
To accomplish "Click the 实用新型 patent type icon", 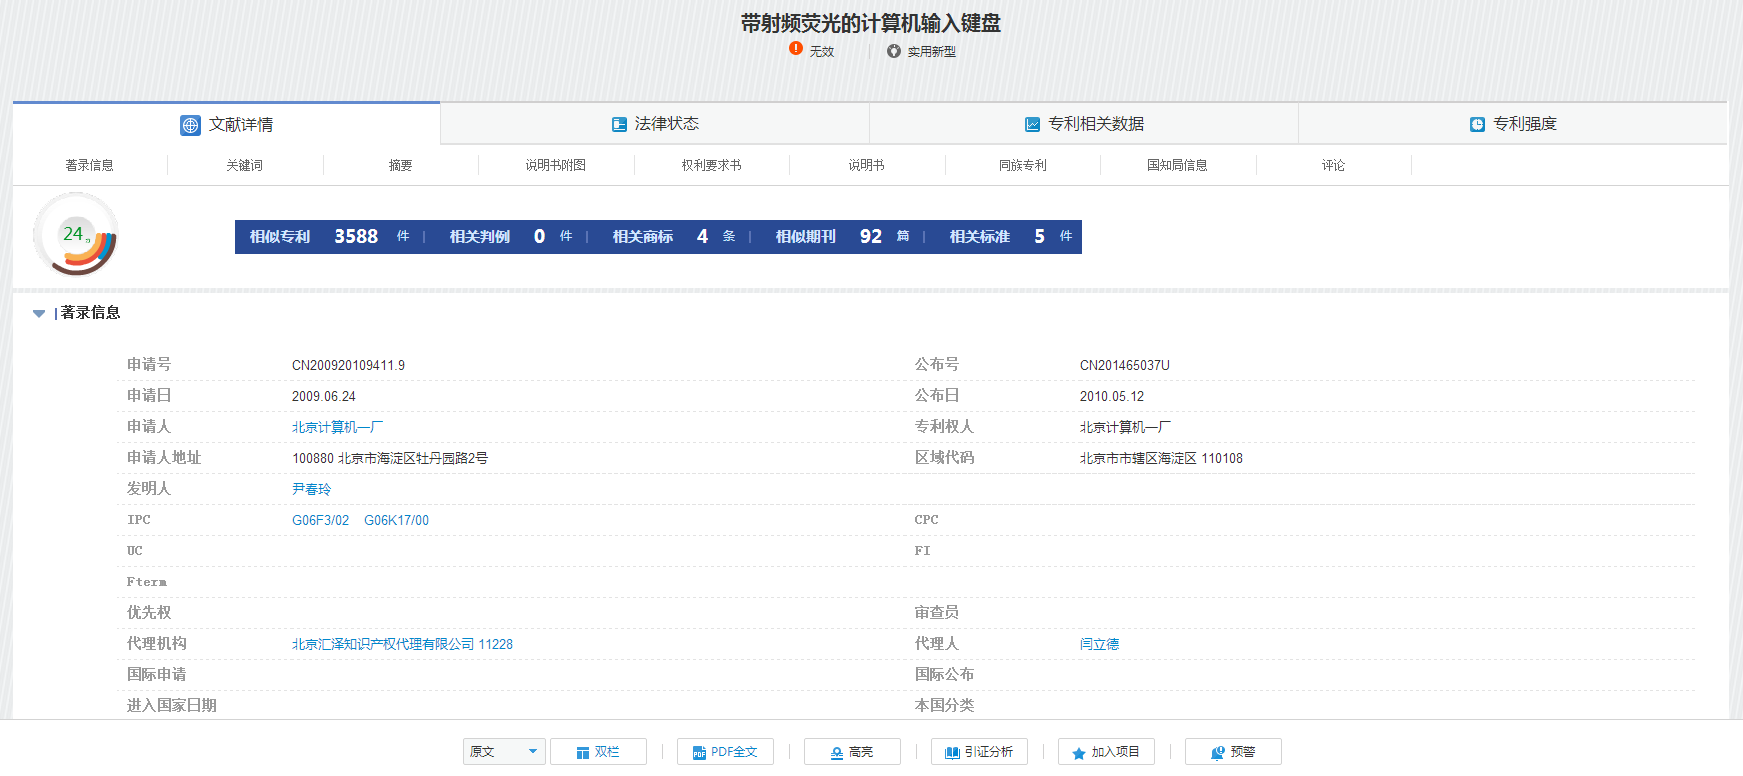I will pyautogui.click(x=894, y=51).
